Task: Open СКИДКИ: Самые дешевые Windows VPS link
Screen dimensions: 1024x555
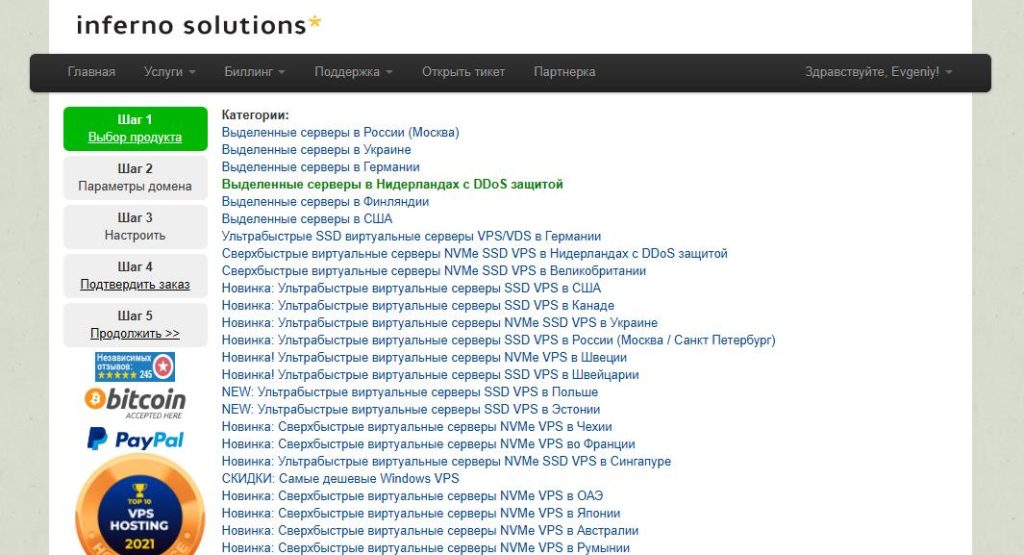Action: point(340,479)
